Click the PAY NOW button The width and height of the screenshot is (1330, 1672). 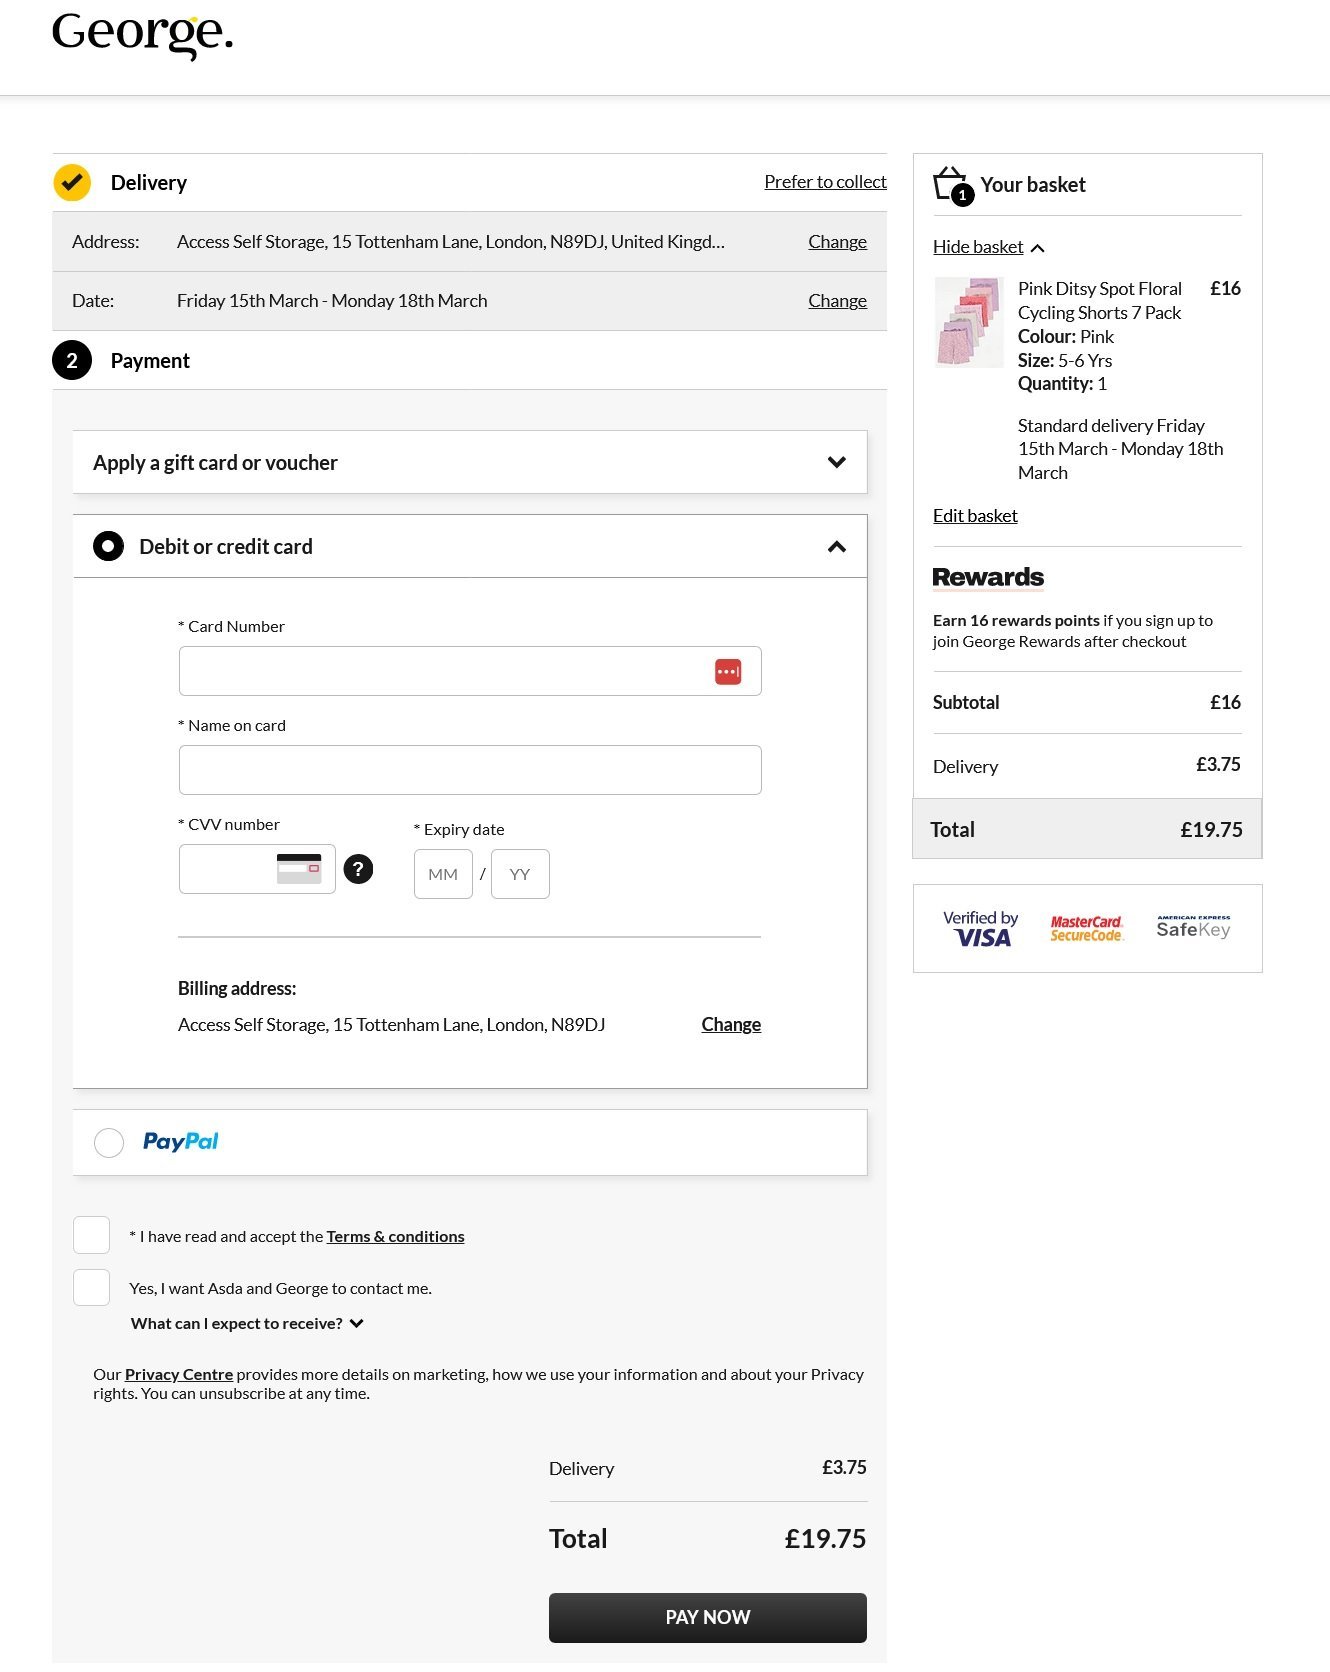click(708, 1617)
